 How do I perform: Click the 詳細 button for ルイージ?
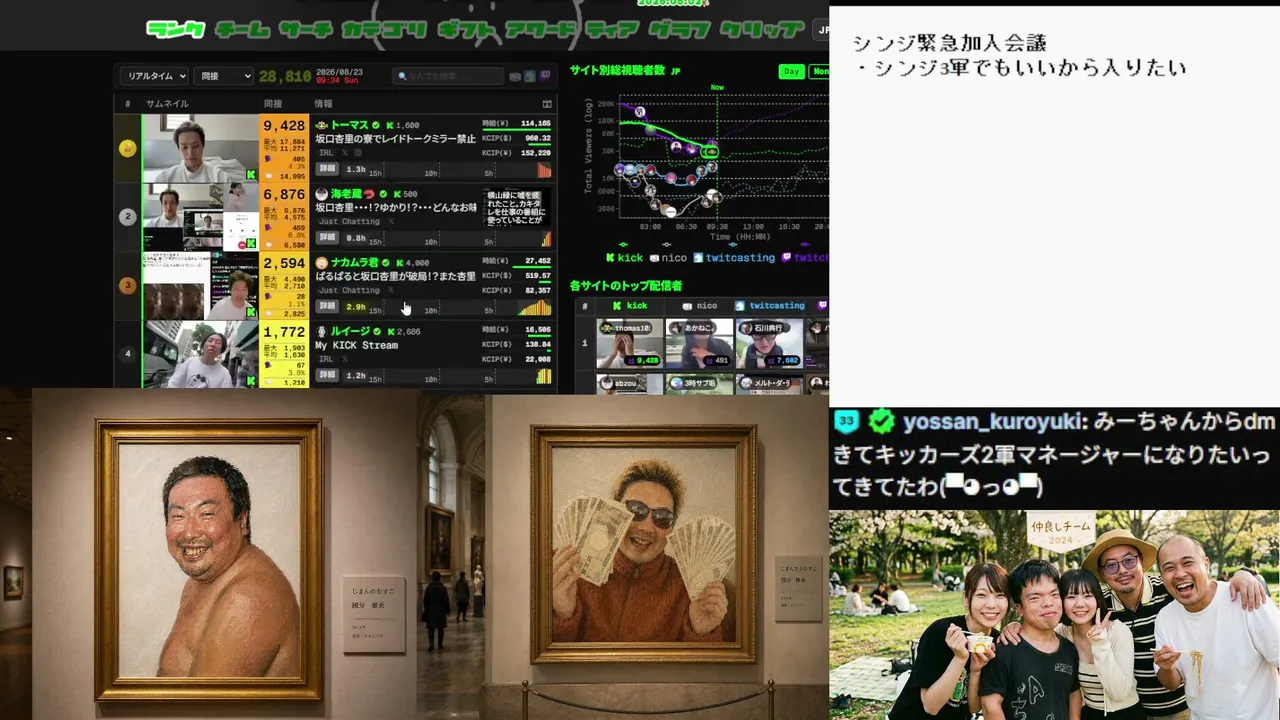point(327,375)
